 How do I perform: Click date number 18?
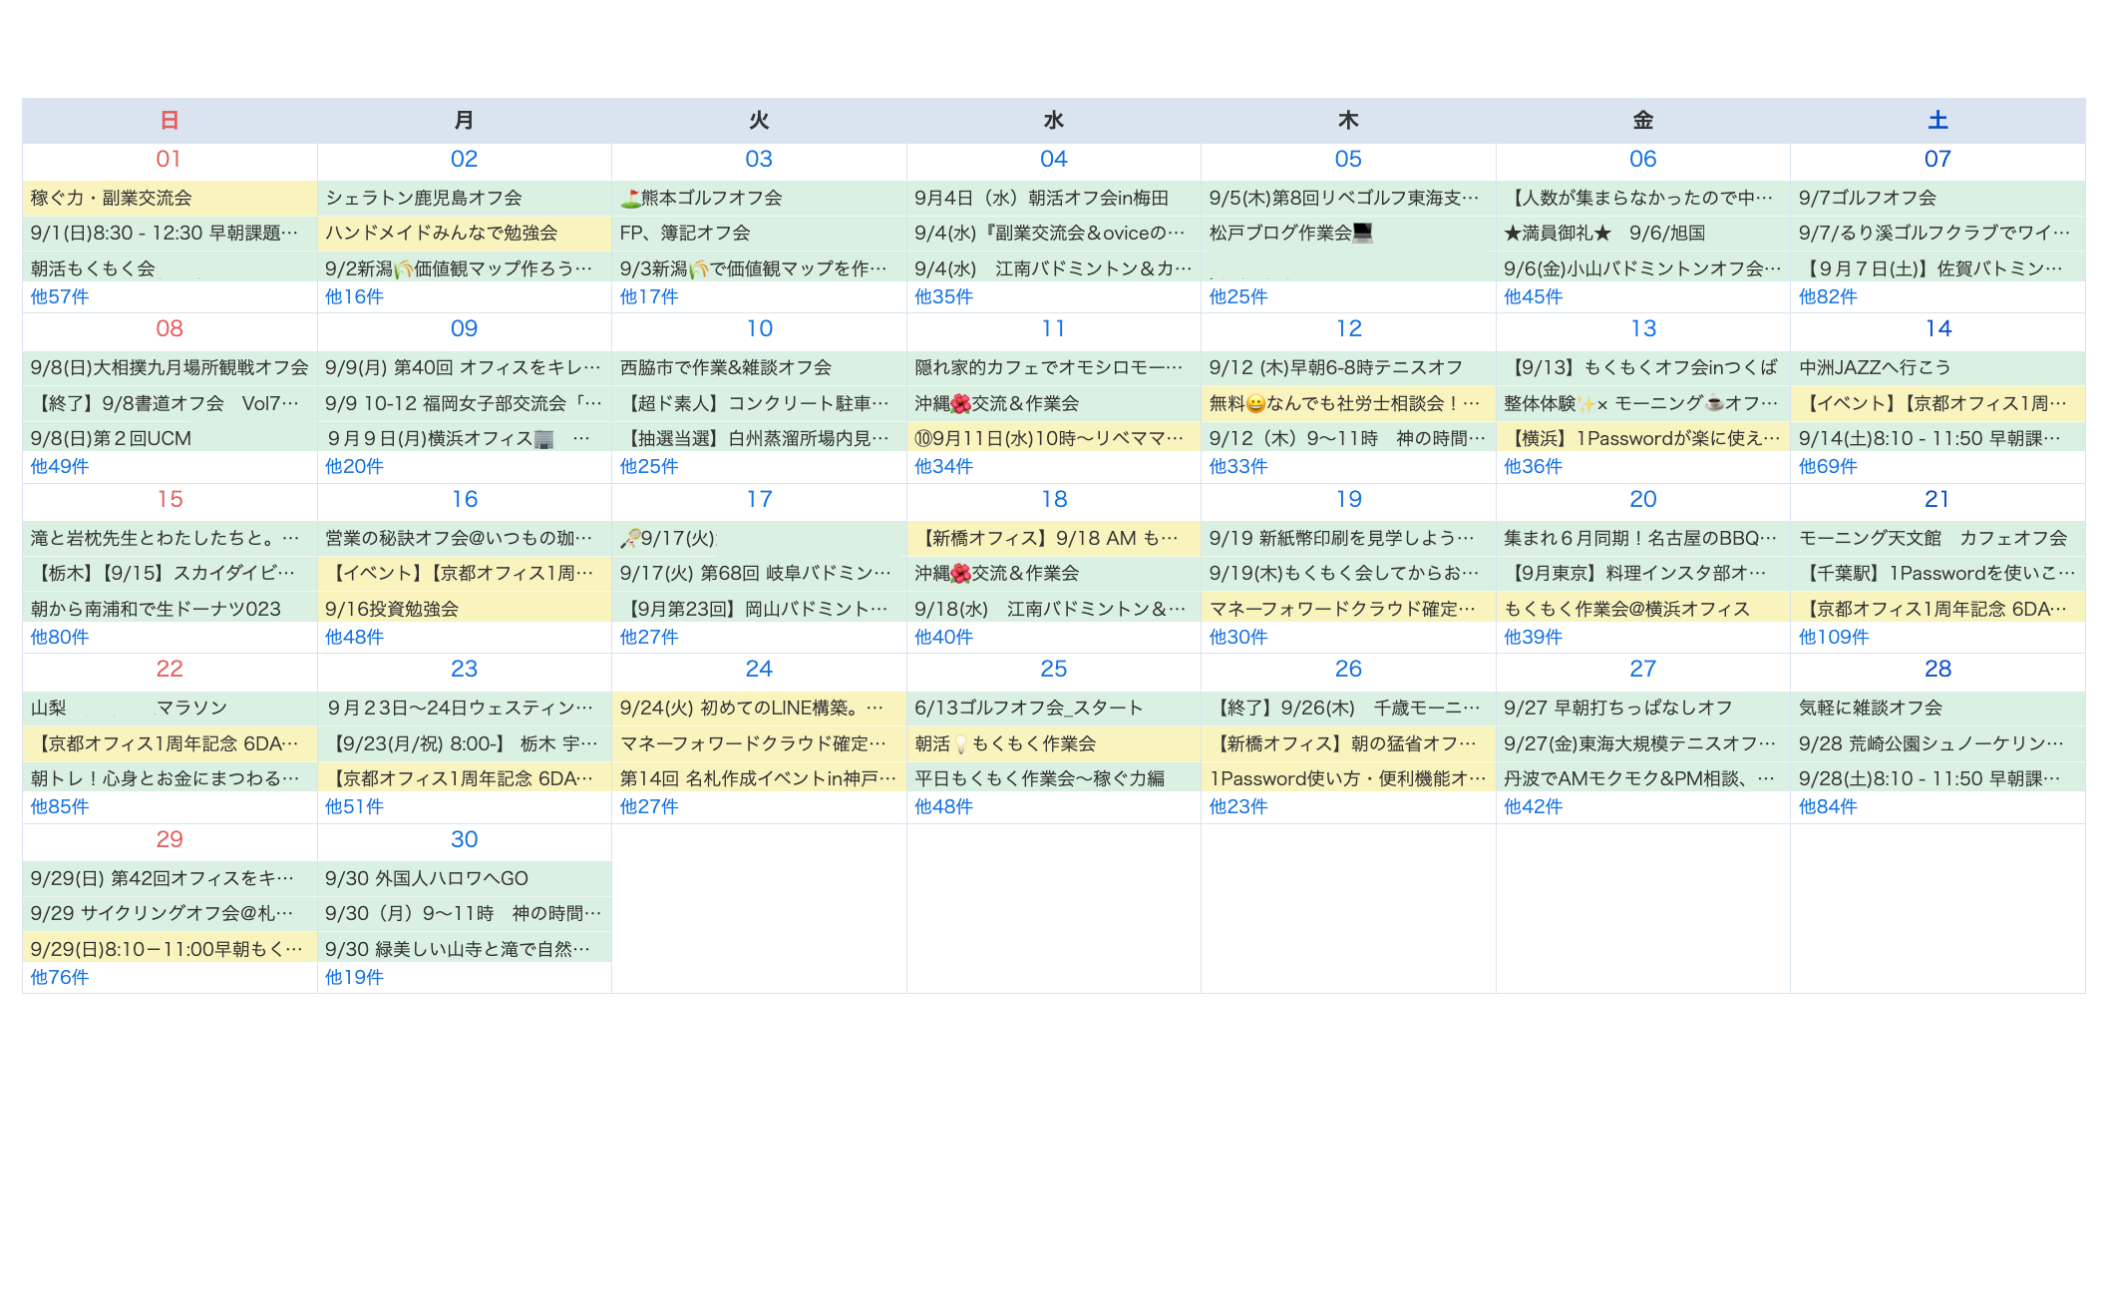point(1053,499)
